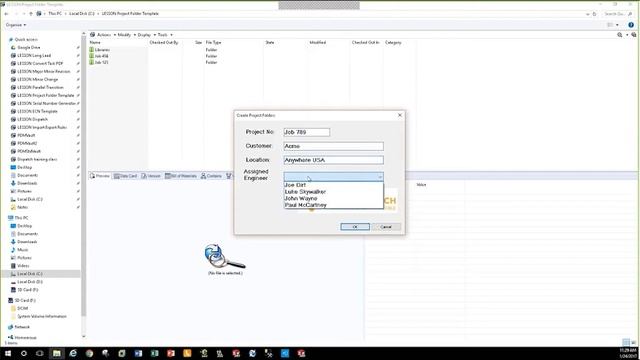
Task: Open LESSON Convert Task PDF shortcut
Action: (x=40, y=63)
